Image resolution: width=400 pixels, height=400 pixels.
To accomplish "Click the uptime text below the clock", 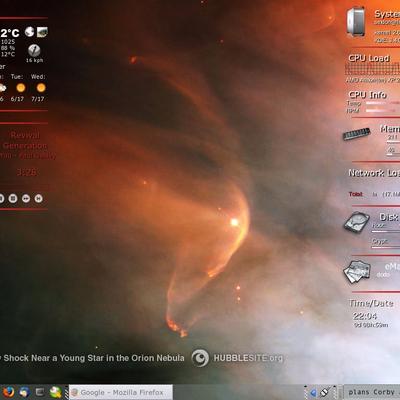I will (x=370, y=325).
